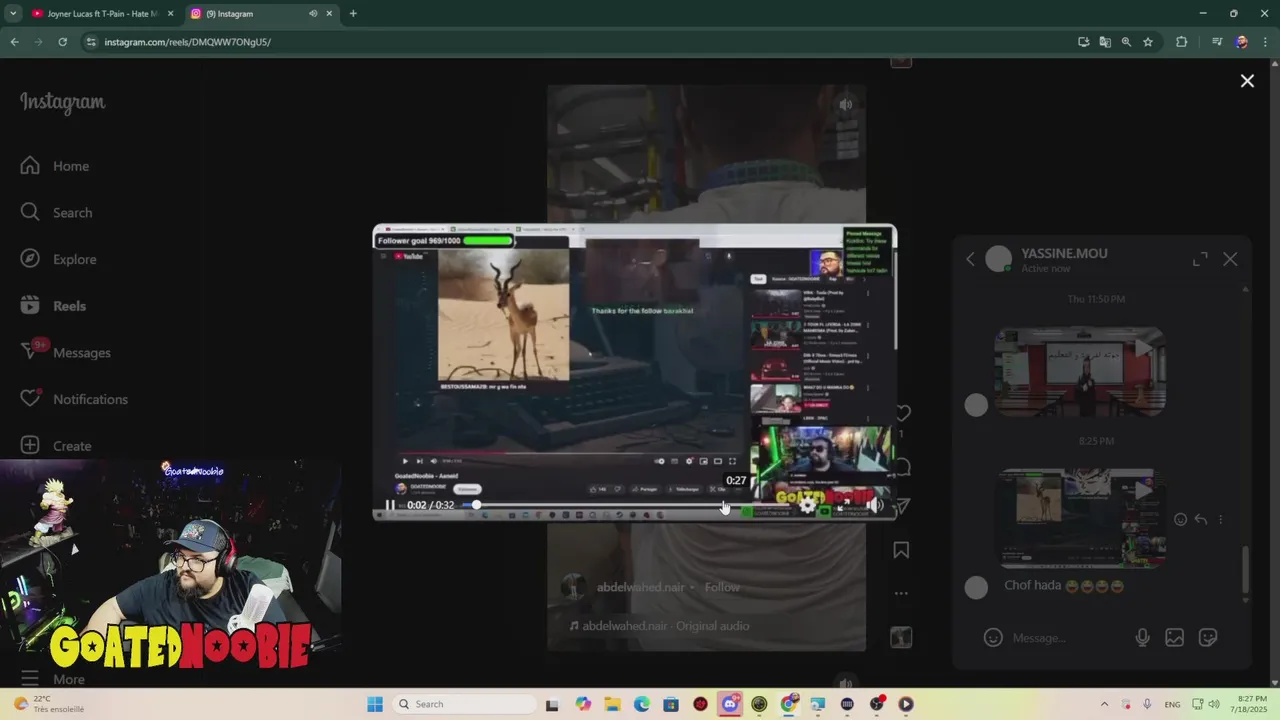
Task: Close the video overlay with the X
Action: click(1247, 81)
